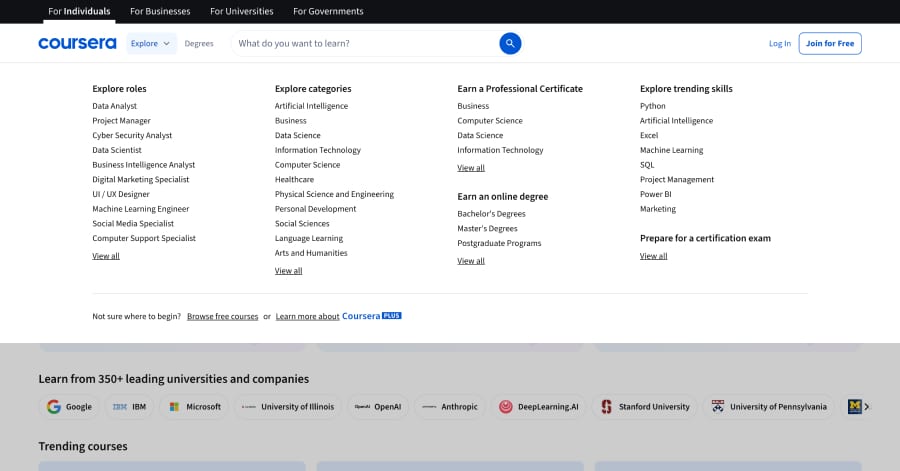900x471 pixels.
Task: Select the Cyber Security Analyst role
Action: [x=132, y=135]
